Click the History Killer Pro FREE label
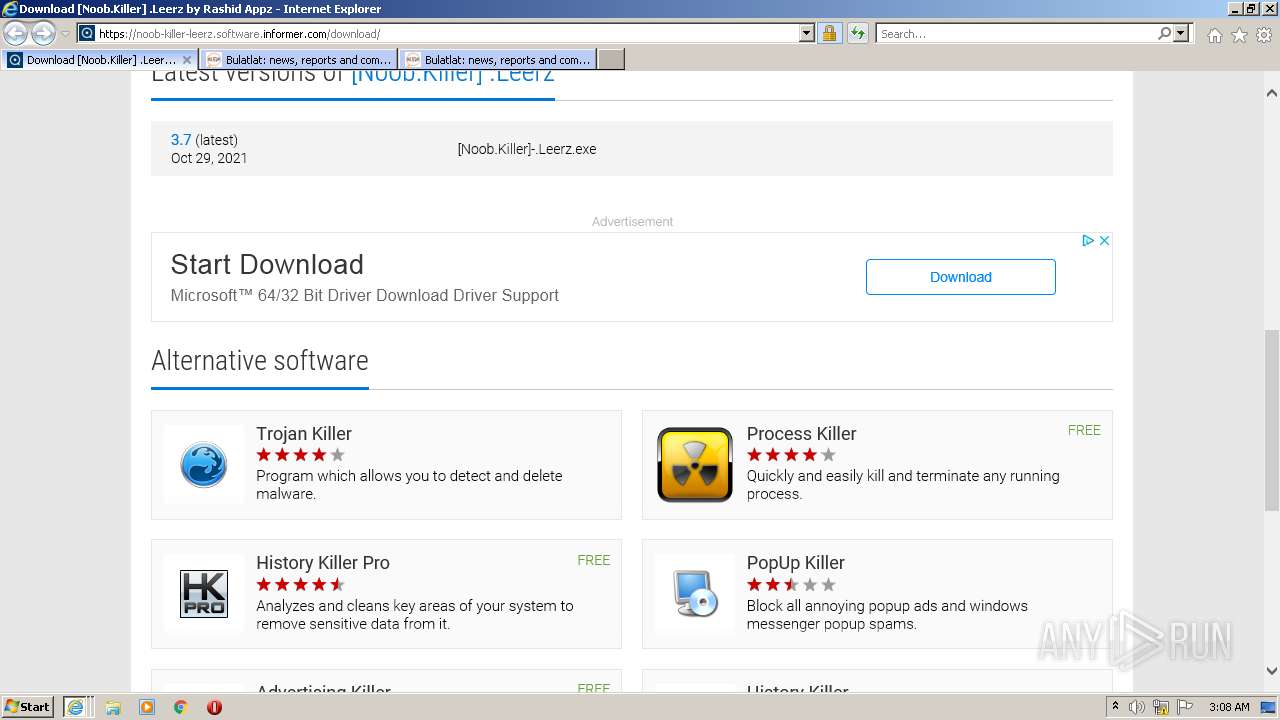Screen dimensions: 1280x720 pos(593,560)
